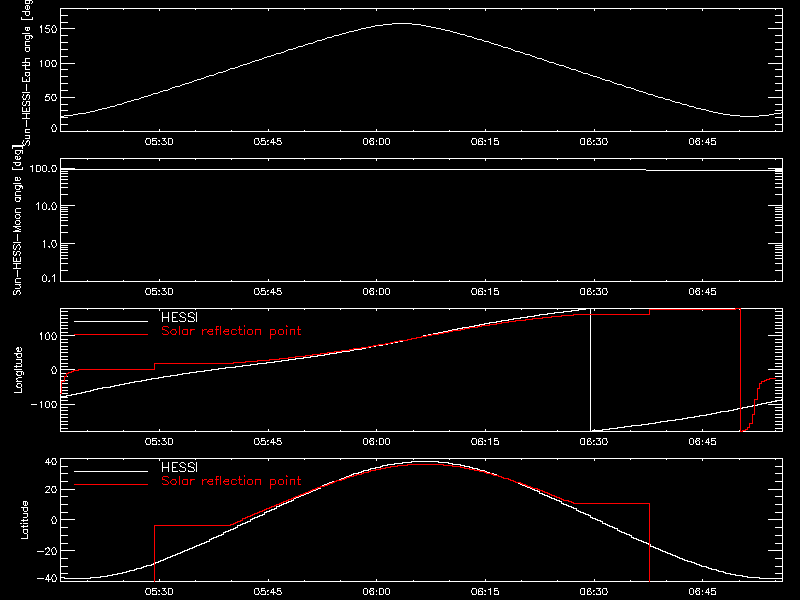Click 06:30 label under Longitude plot
800x600 pixels.
pos(593,441)
